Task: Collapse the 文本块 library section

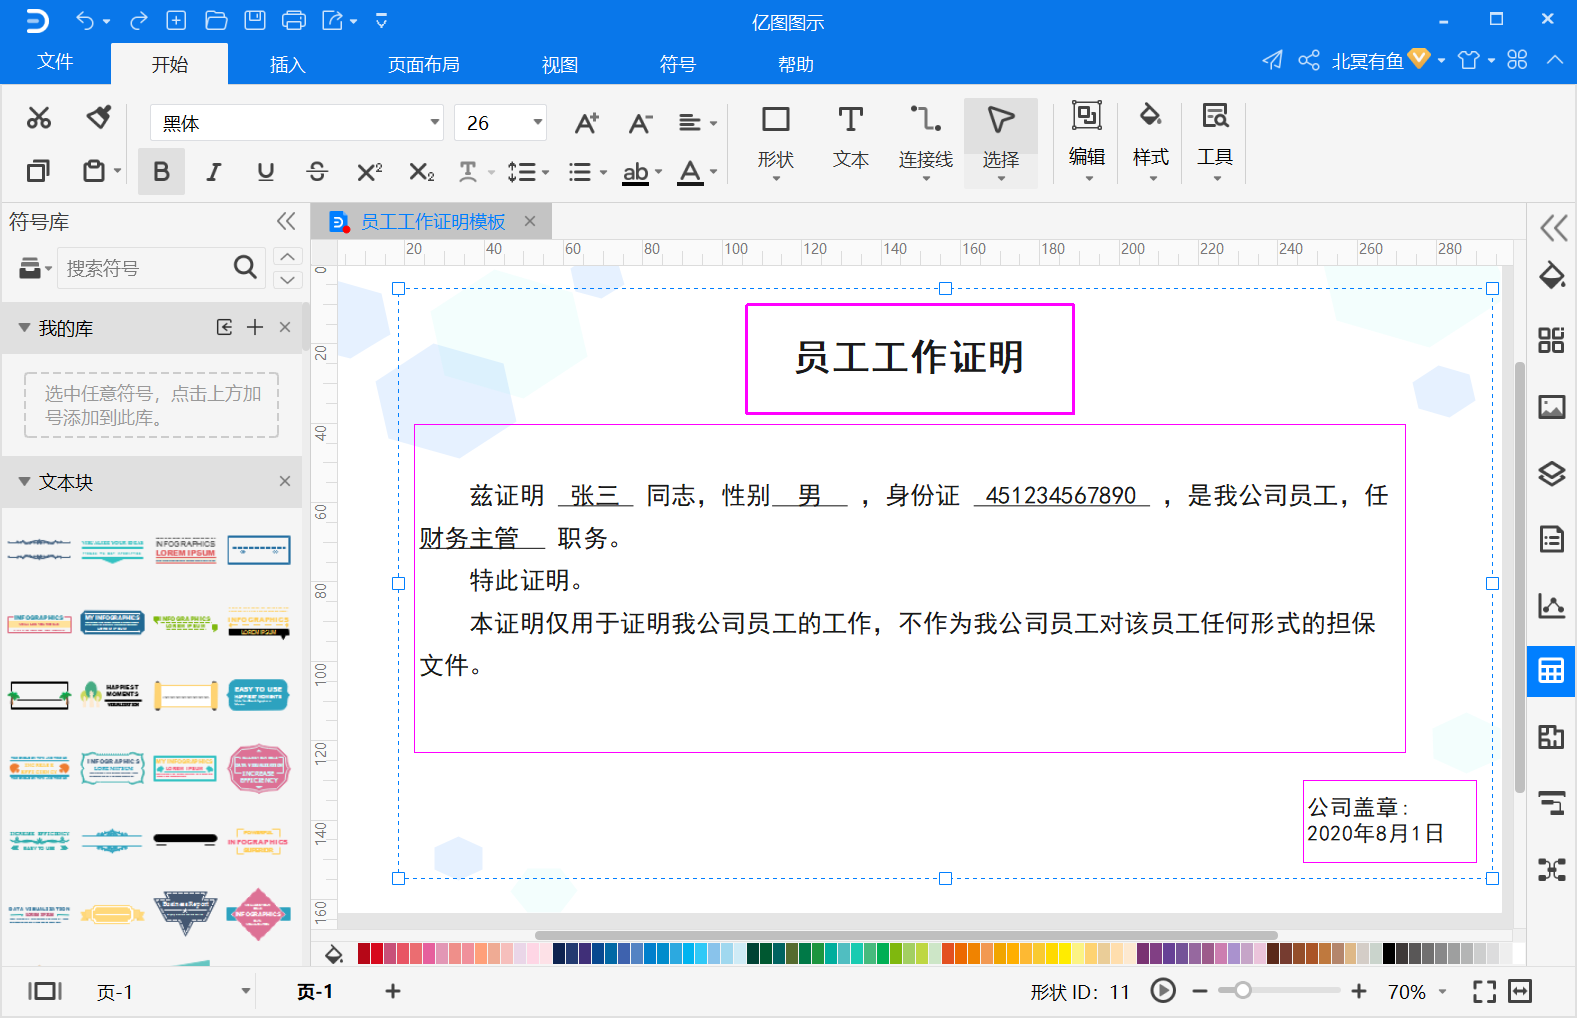Action: pos(25,482)
